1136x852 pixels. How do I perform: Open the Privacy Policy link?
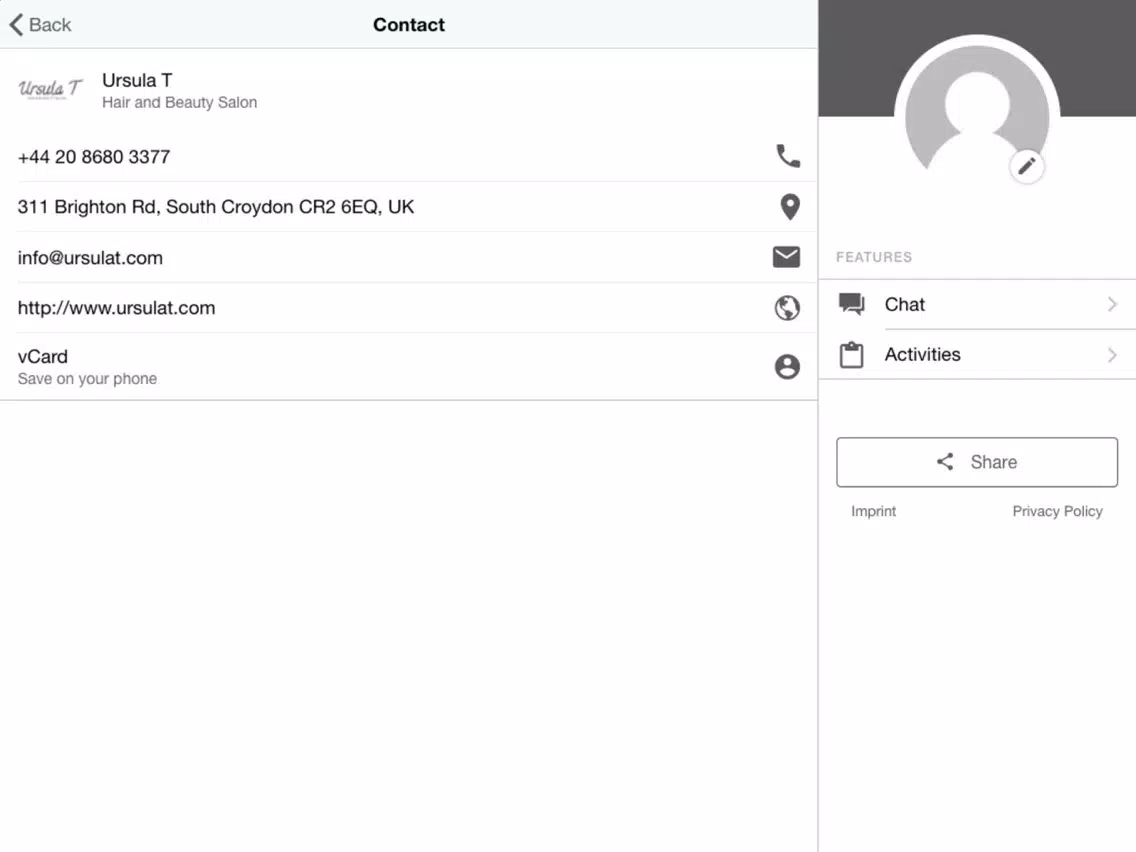pos(1057,511)
